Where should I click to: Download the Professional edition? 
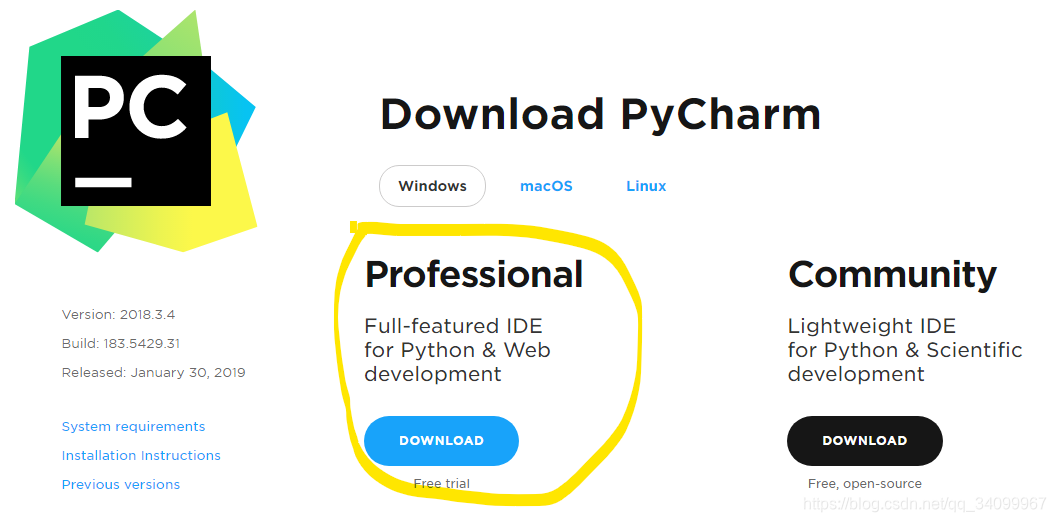(441, 441)
